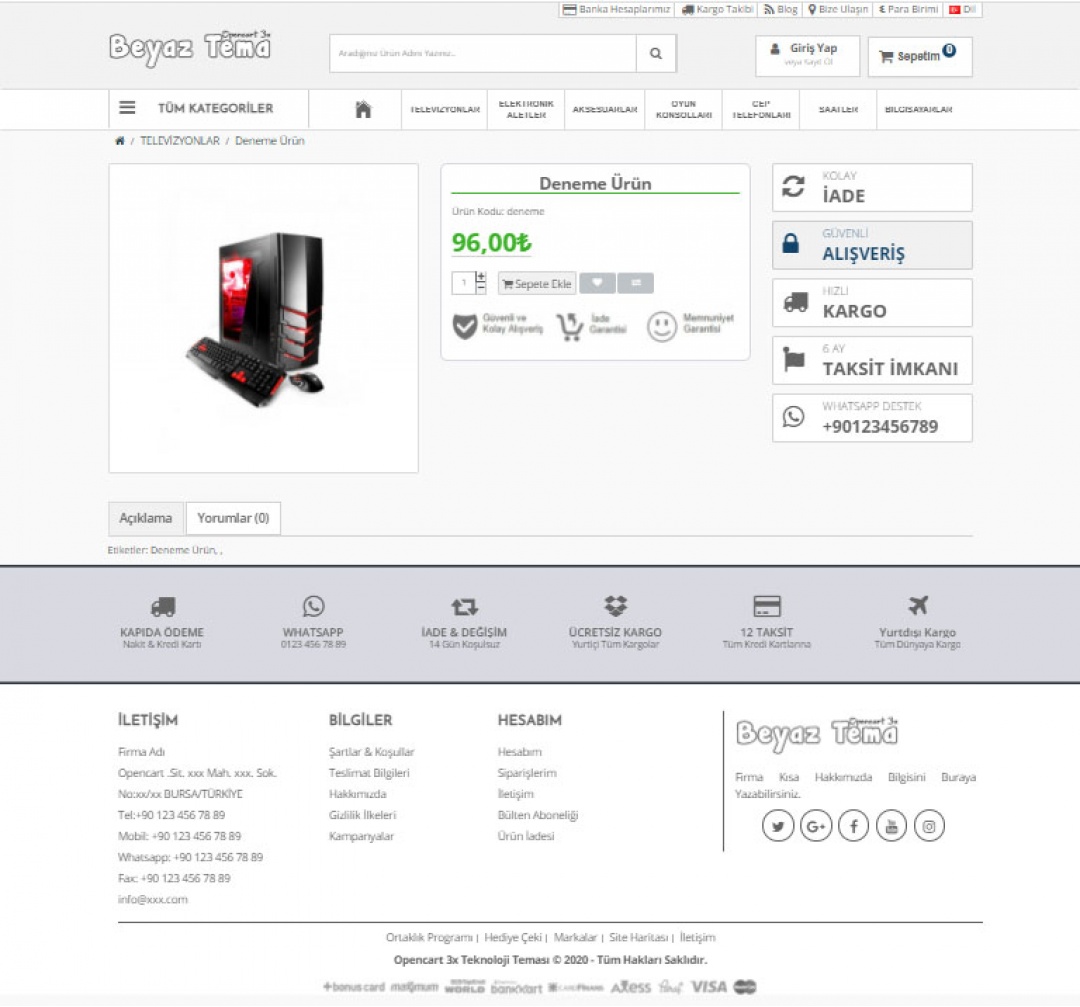The height and width of the screenshot is (1007, 1080).
Task: Switch to the Yorumlar (0) tab
Action: tap(233, 518)
